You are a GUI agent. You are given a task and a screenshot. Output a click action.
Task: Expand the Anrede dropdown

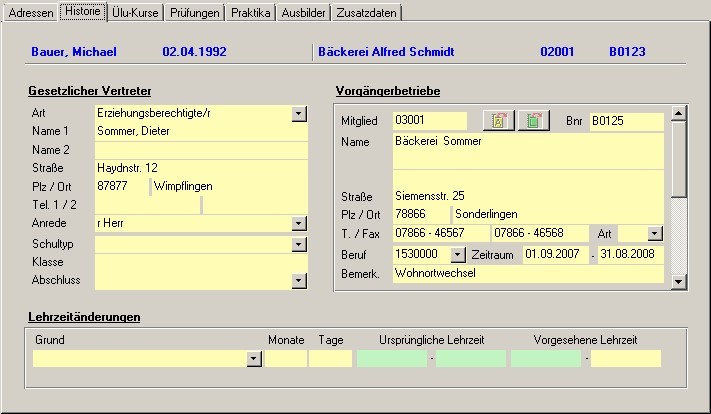298,223
